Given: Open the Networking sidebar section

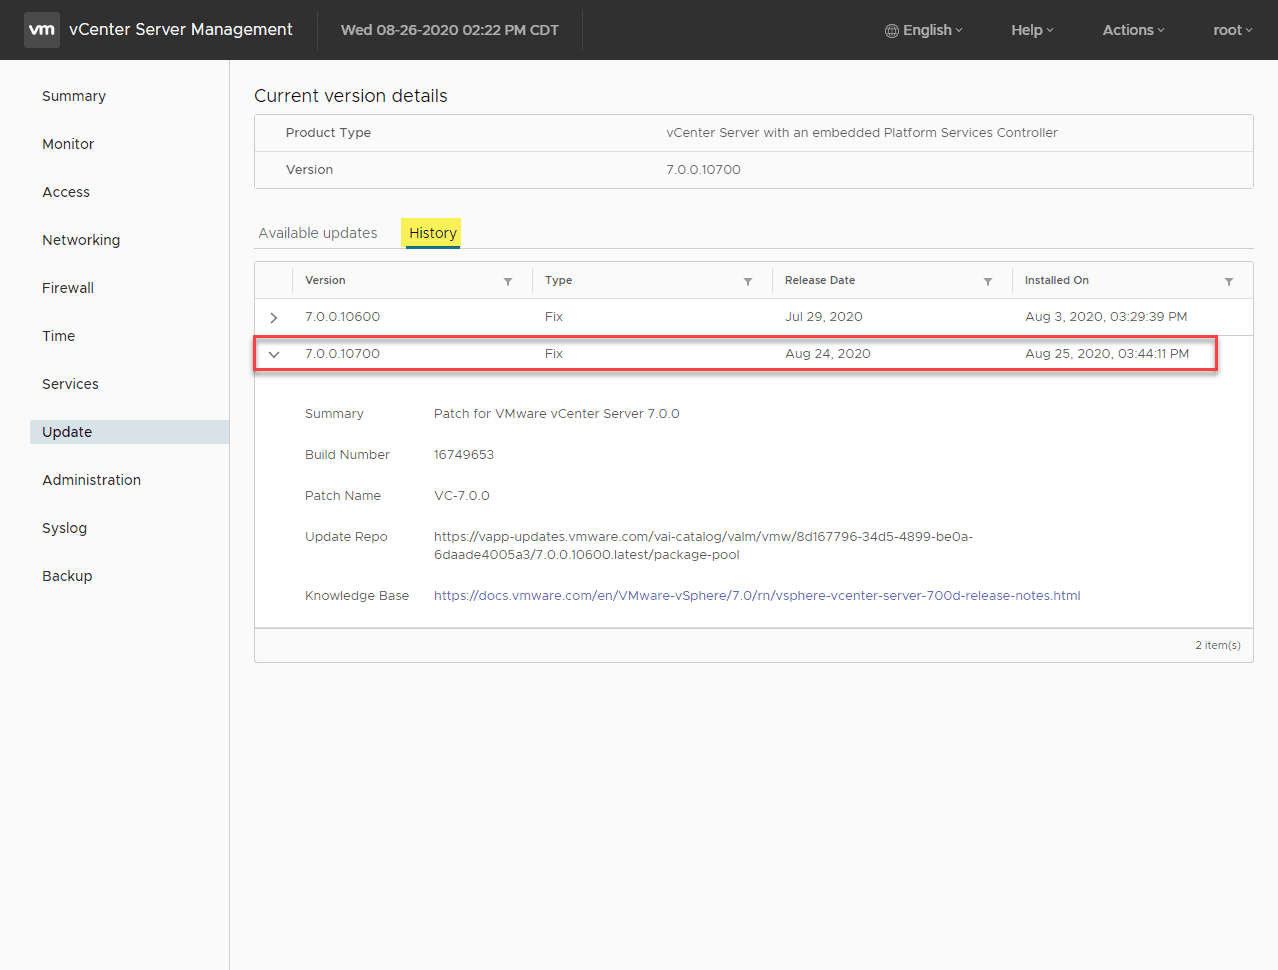Looking at the screenshot, I should pos(81,240).
